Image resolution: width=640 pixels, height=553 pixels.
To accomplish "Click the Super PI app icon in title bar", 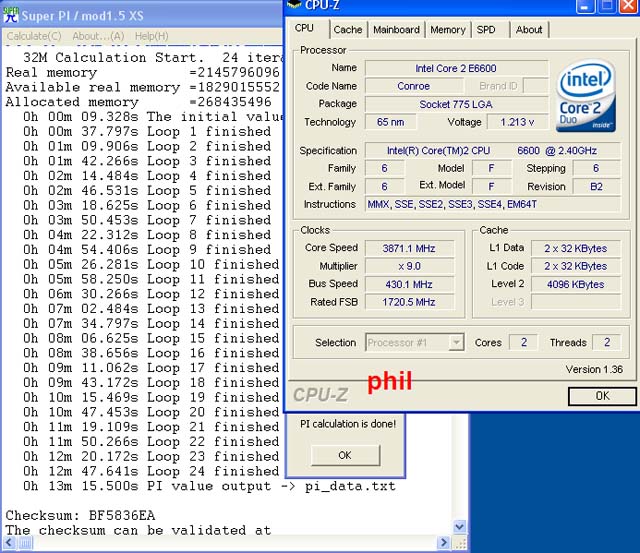I will (x=10, y=15).
